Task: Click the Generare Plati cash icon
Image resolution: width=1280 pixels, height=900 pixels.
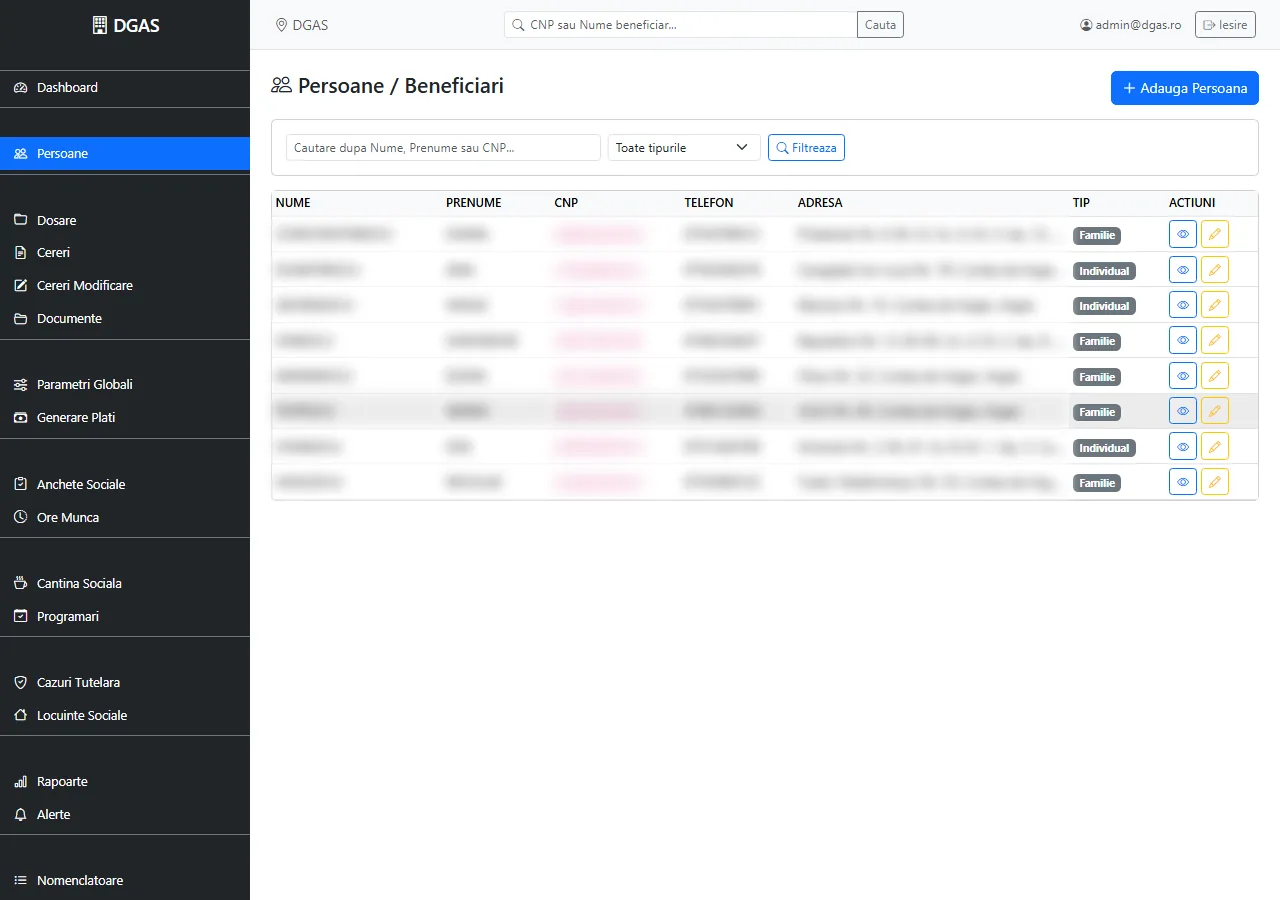Action: [x=20, y=418]
